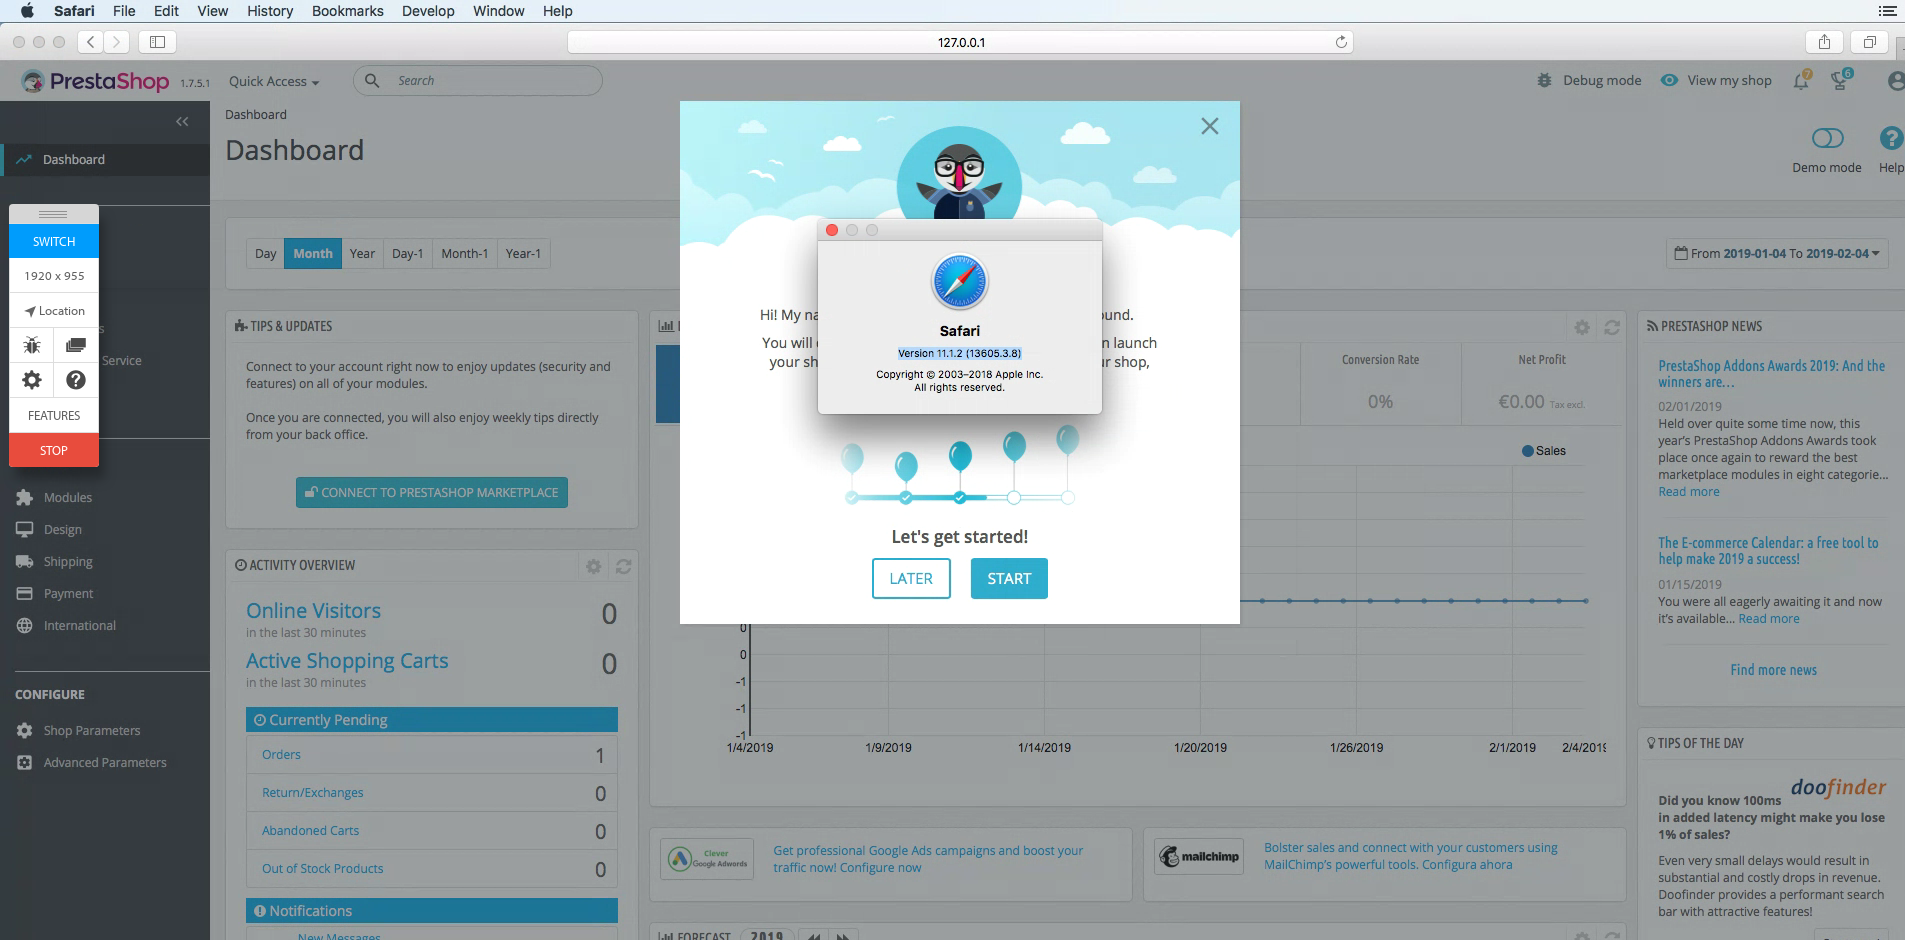Open the Return/Exchanges row
The height and width of the screenshot is (940, 1905).
[x=432, y=793]
